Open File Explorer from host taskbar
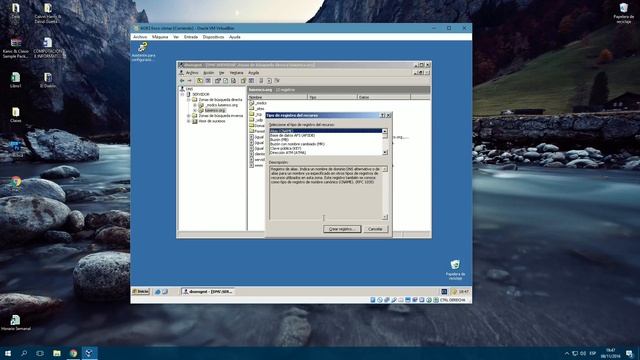The height and width of the screenshot is (360, 640). pyautogui.click(x=57, y=353)
